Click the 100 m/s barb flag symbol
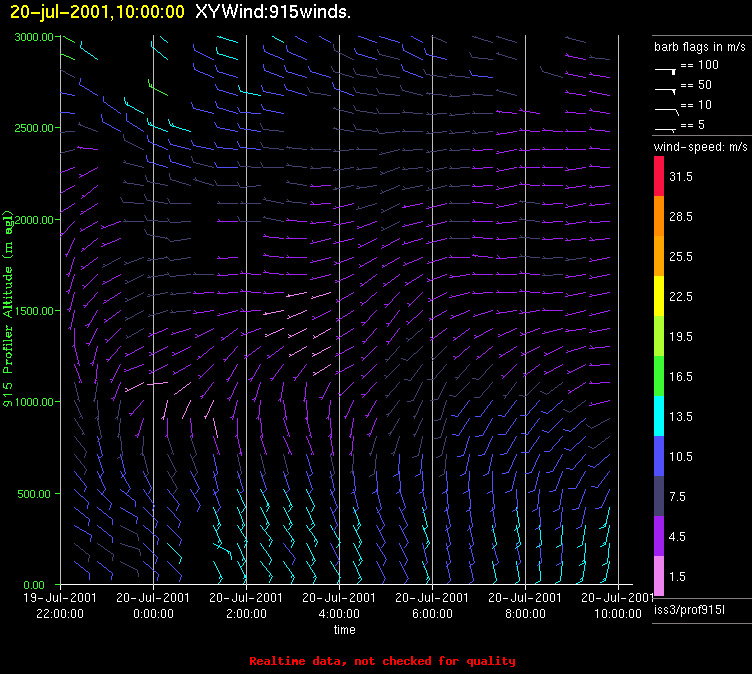Screen dimensions: 752x674 click(666, 70)
